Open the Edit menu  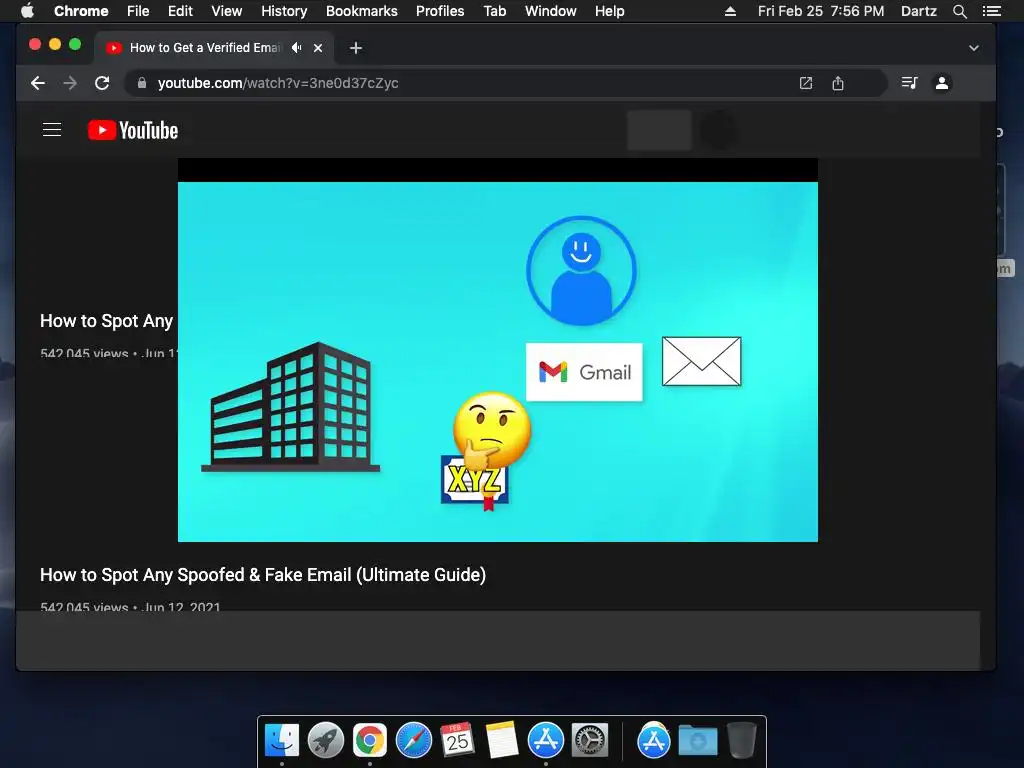click(x=180, y=11)
